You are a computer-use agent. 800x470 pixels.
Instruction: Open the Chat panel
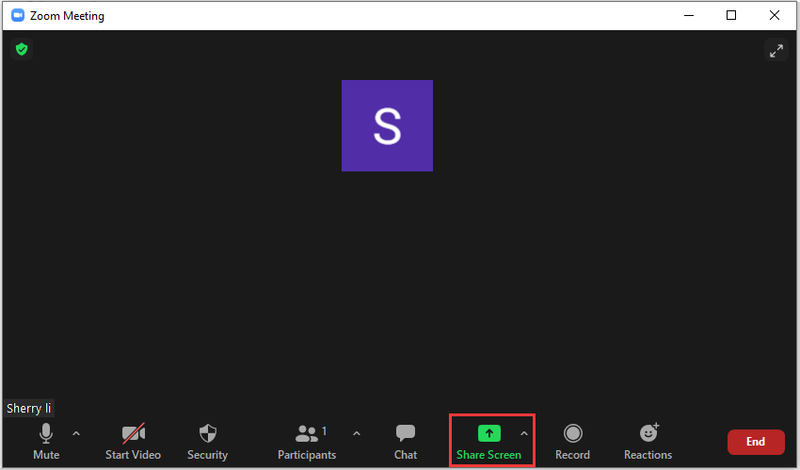click(406, 441)
